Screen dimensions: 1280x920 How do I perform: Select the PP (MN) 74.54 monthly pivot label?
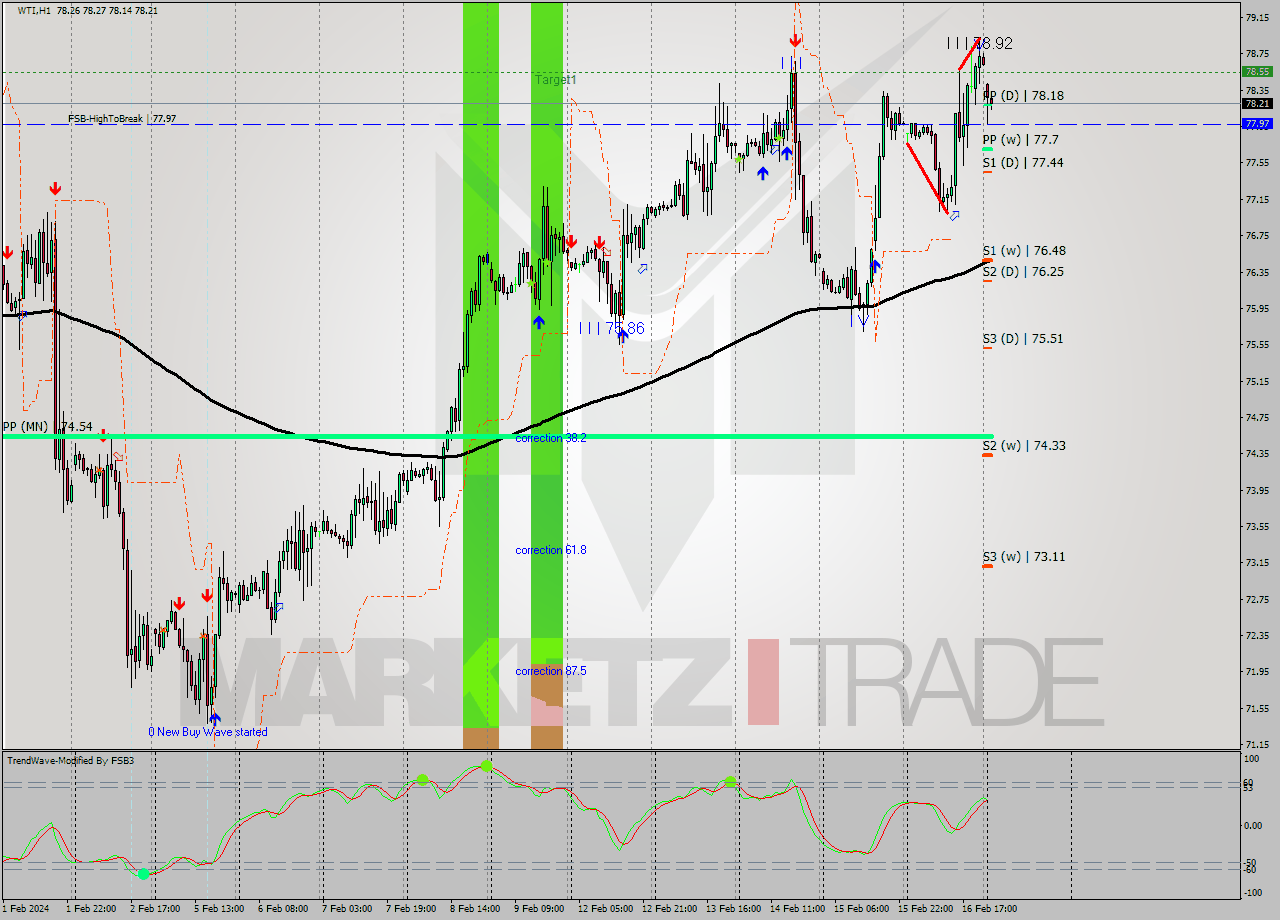point(48,426)
